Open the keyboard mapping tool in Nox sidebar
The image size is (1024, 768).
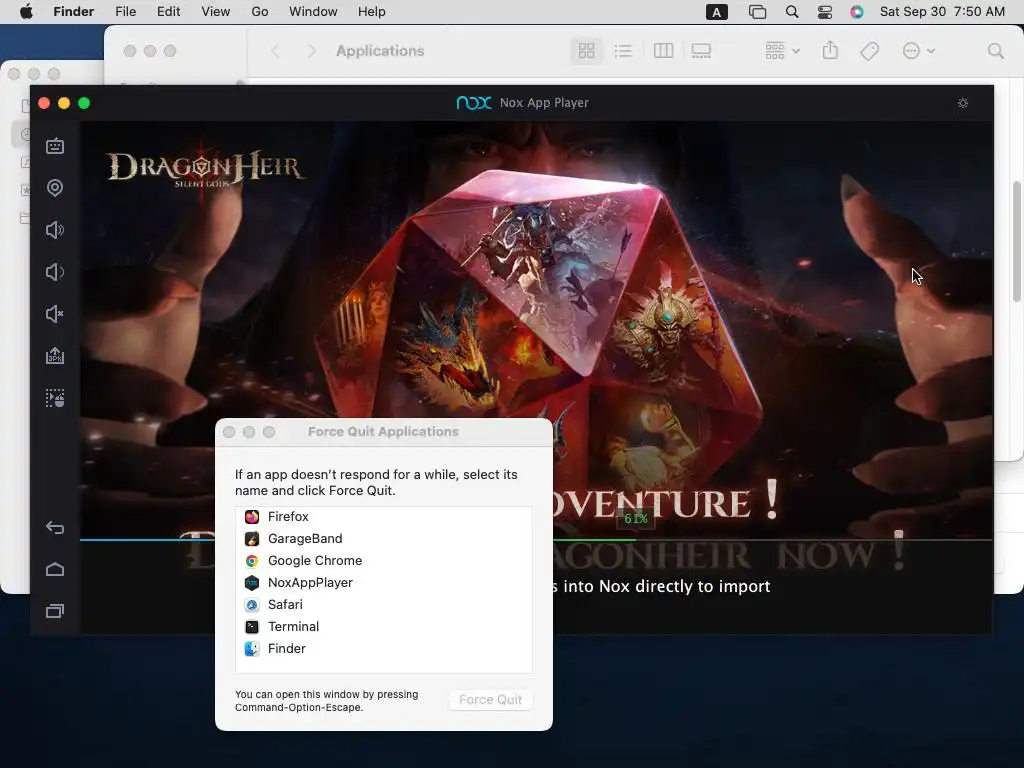pyautogui.click(x=55, y=146)
